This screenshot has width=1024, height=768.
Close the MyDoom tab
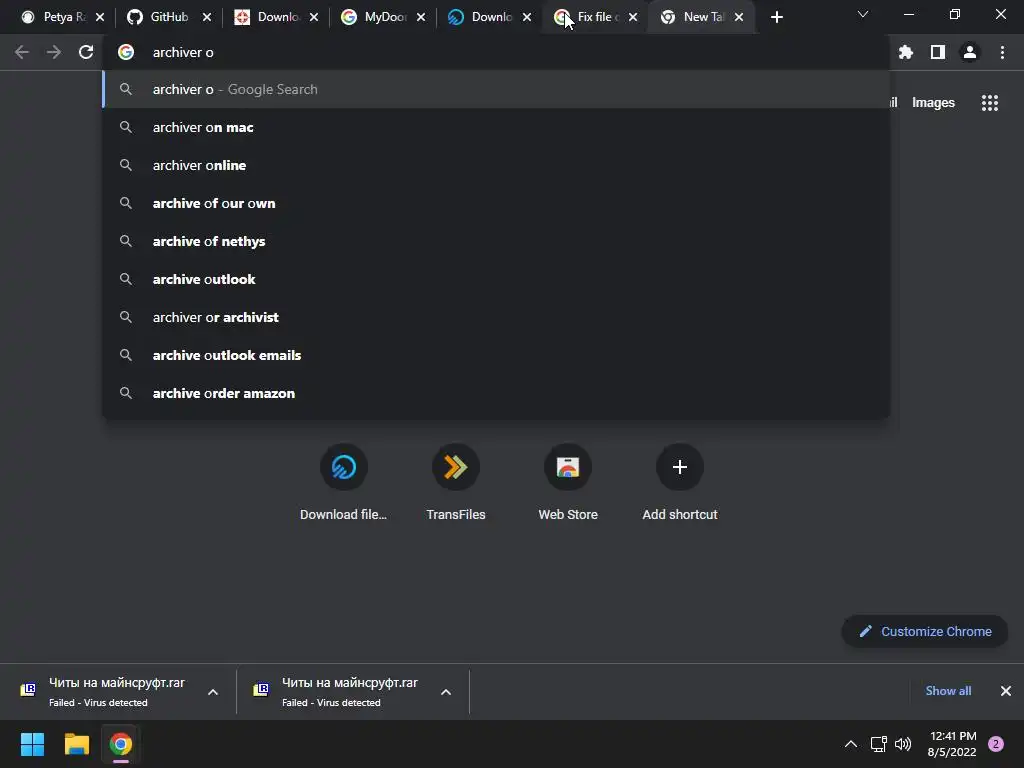(421, 17)
